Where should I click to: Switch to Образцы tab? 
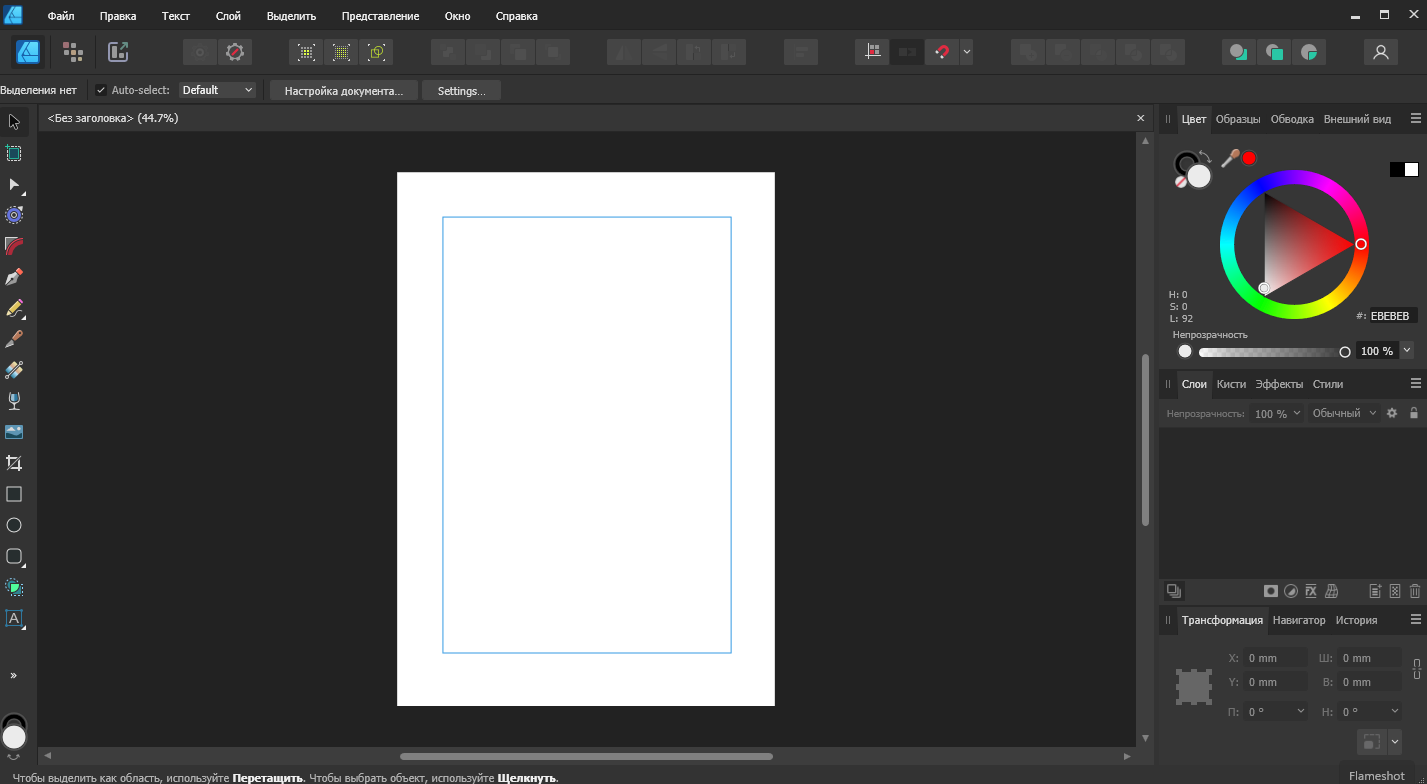pos(1238,119)
